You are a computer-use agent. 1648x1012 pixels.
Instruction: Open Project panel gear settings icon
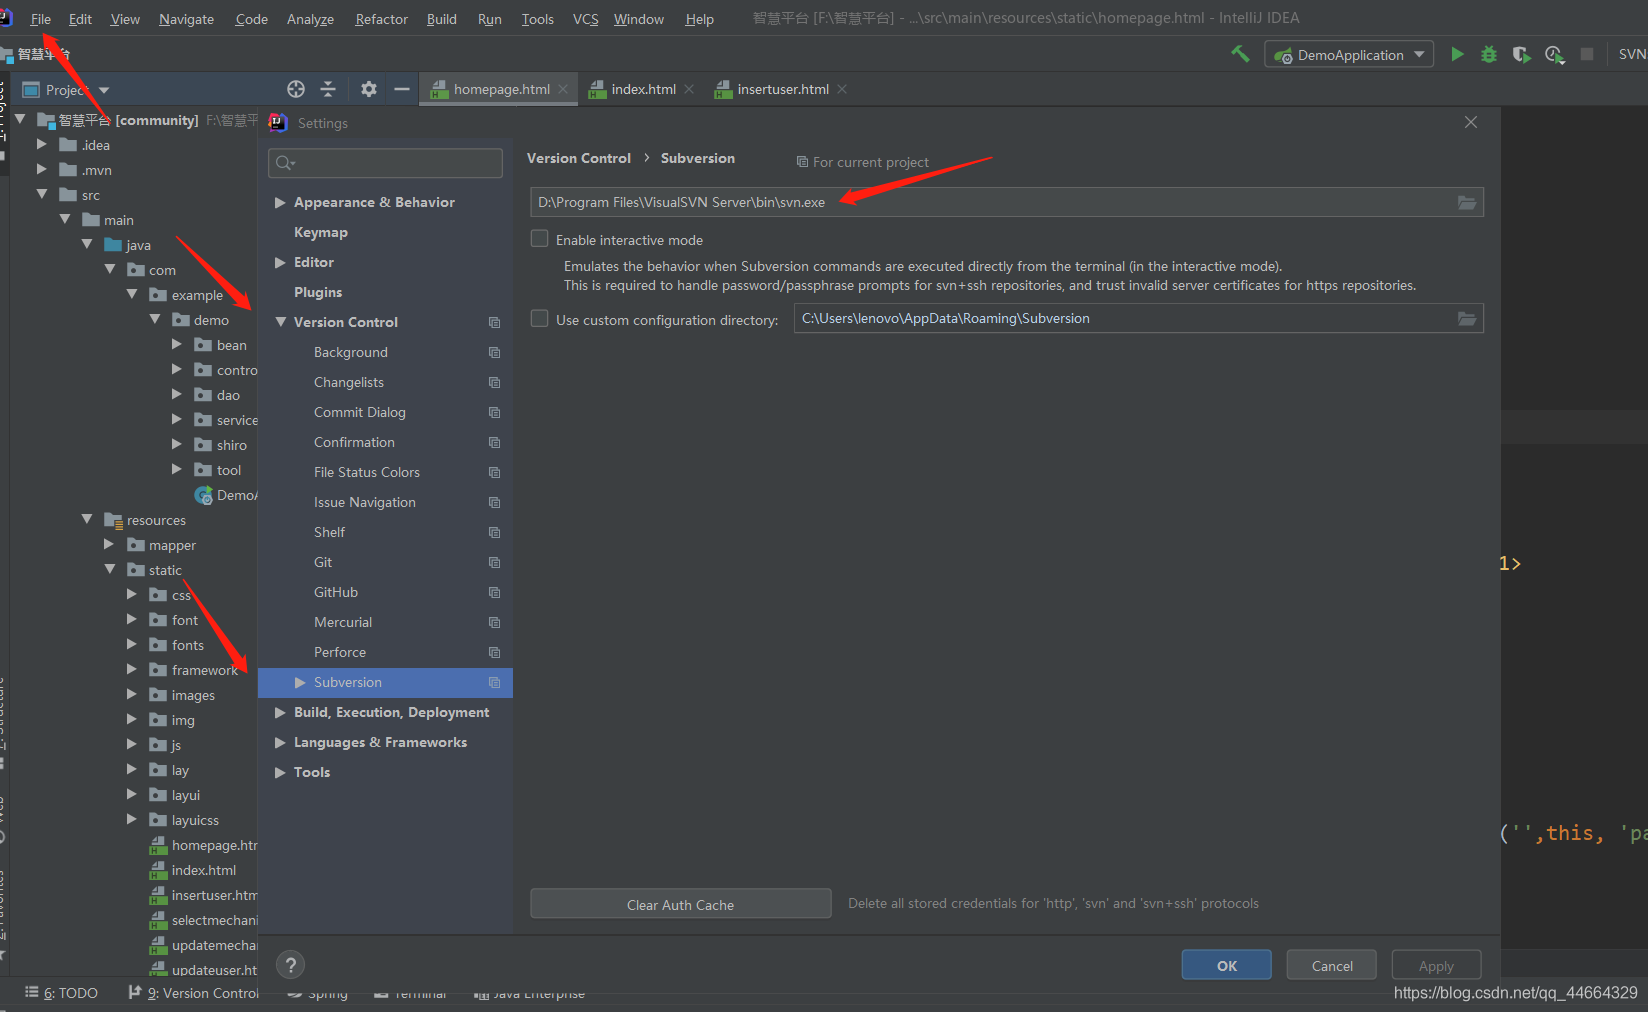click(369, 89)
